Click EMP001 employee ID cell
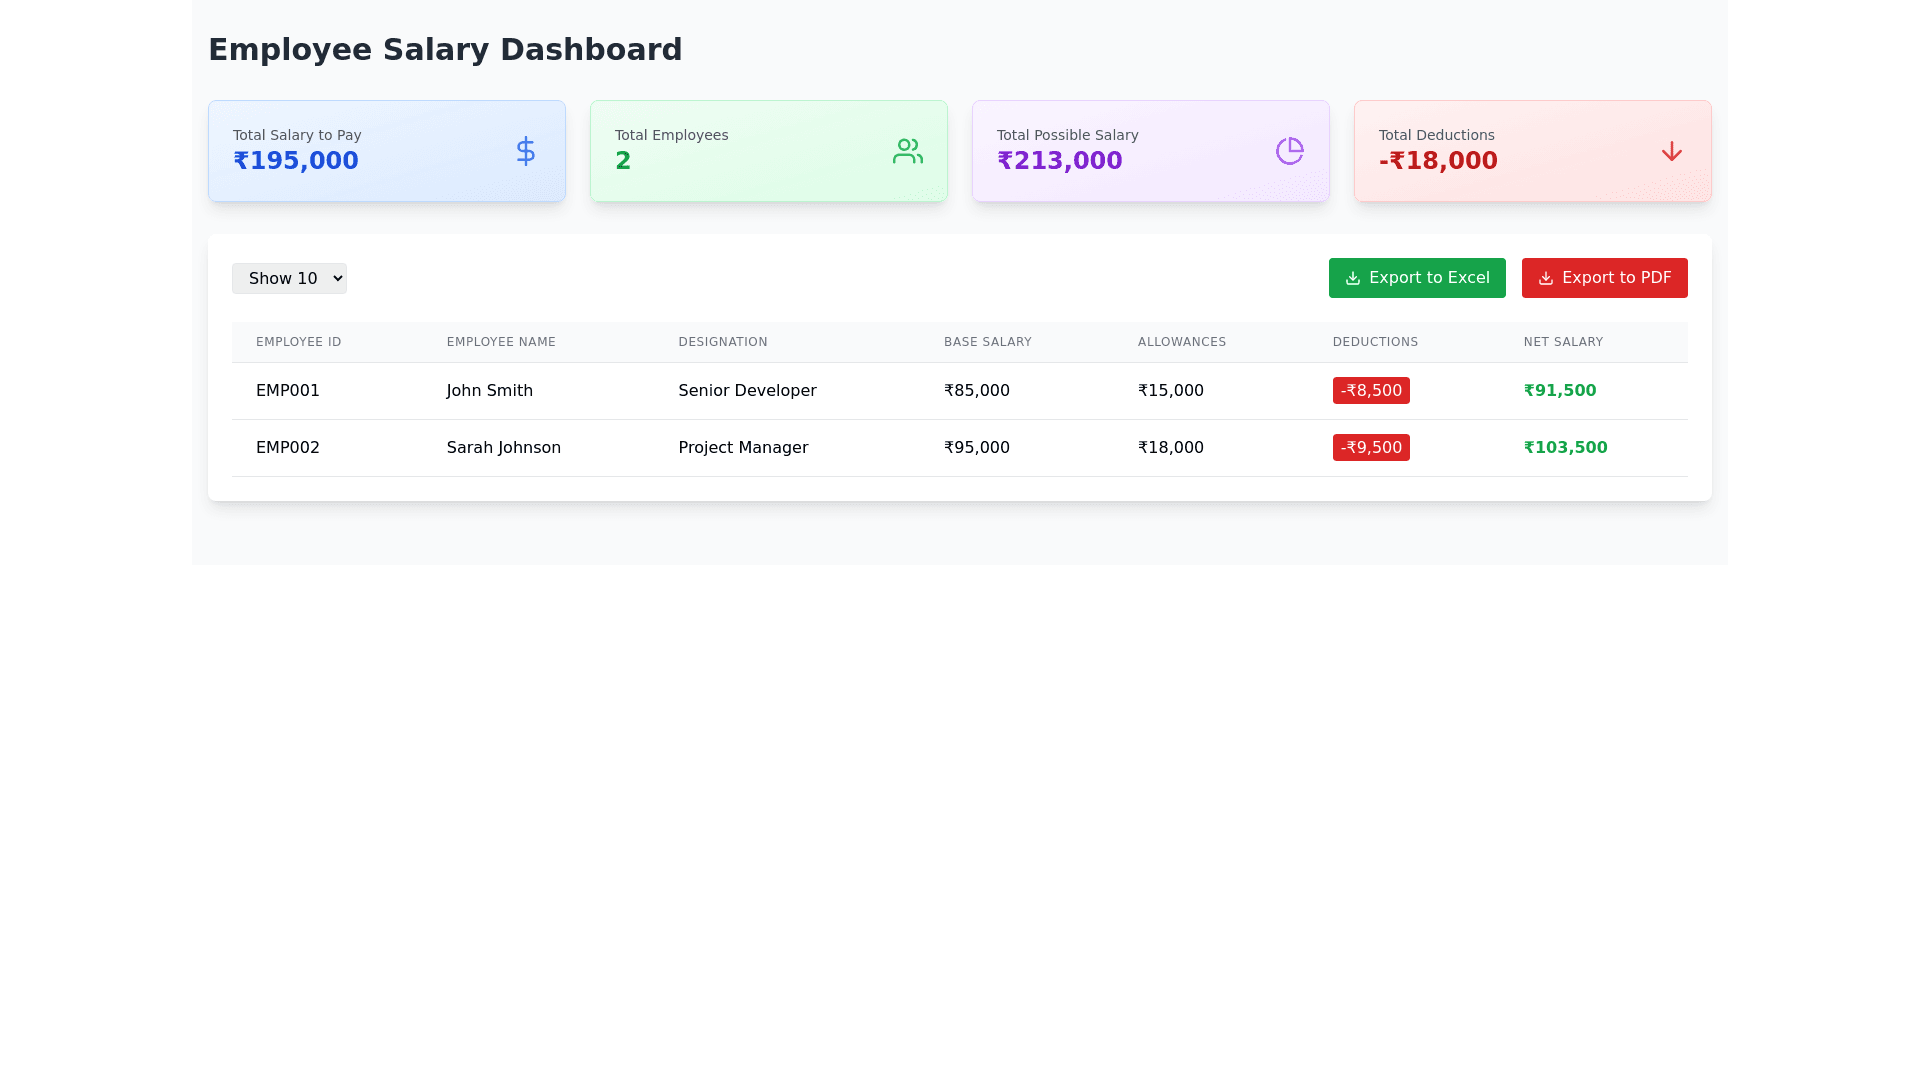1920x1080 pixels. [287, 391]
